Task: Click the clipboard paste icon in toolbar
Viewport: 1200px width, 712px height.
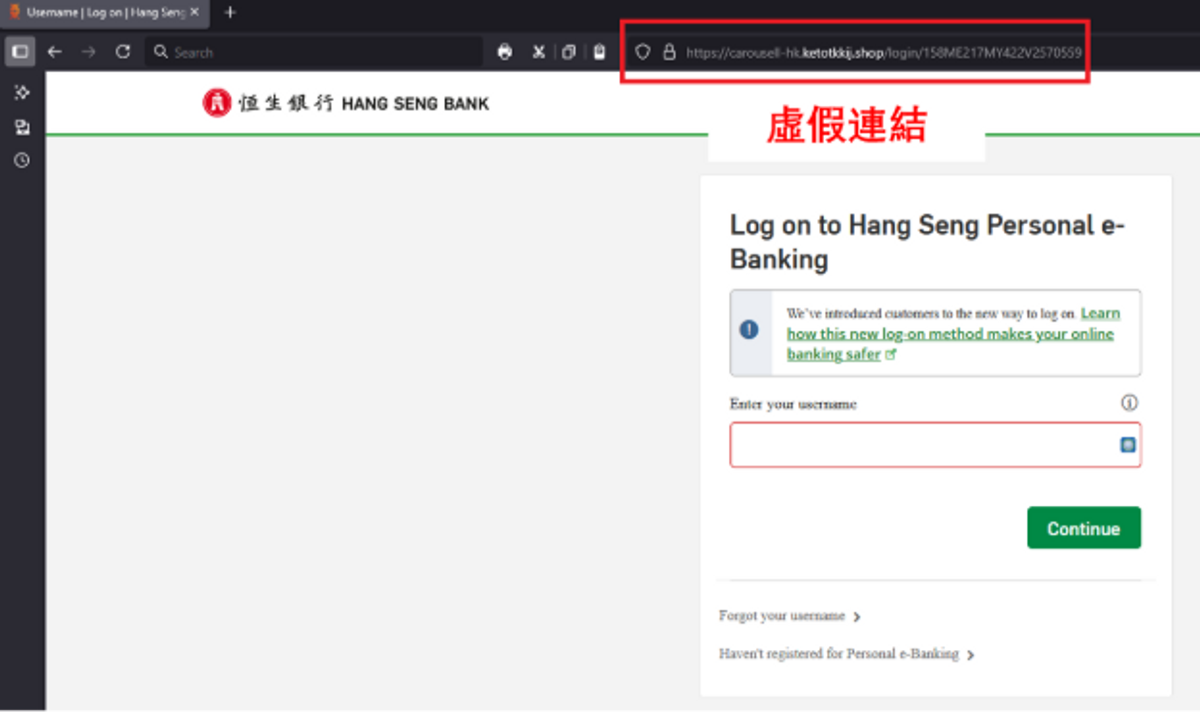Action: (x=599, y=52)
